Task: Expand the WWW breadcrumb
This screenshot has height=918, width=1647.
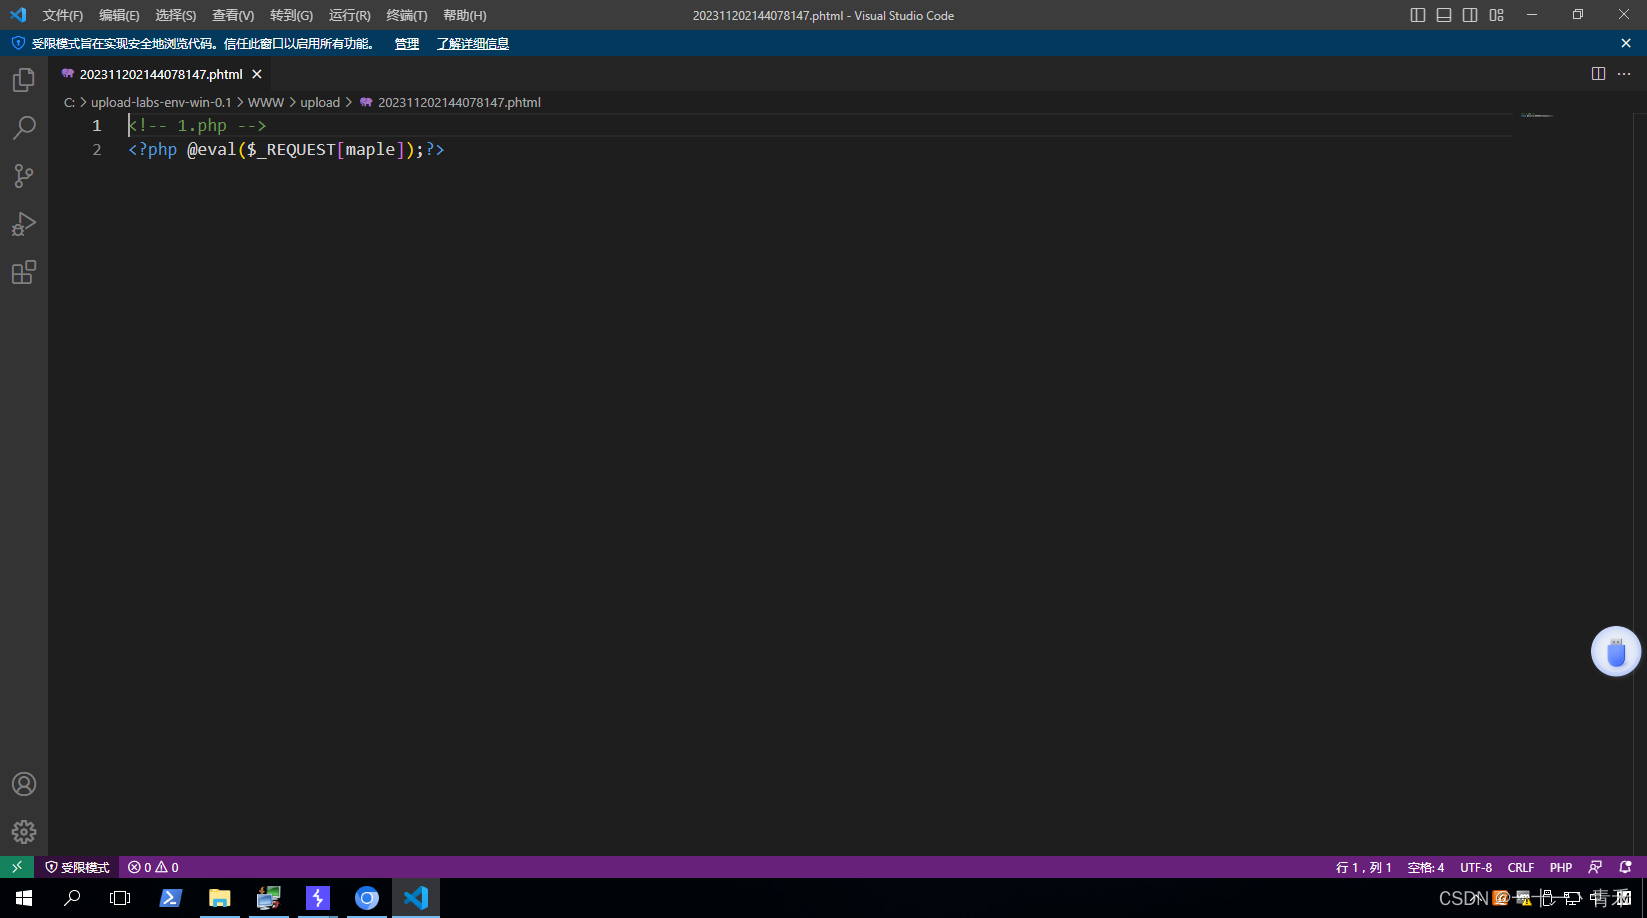Action: coord(266,102)
